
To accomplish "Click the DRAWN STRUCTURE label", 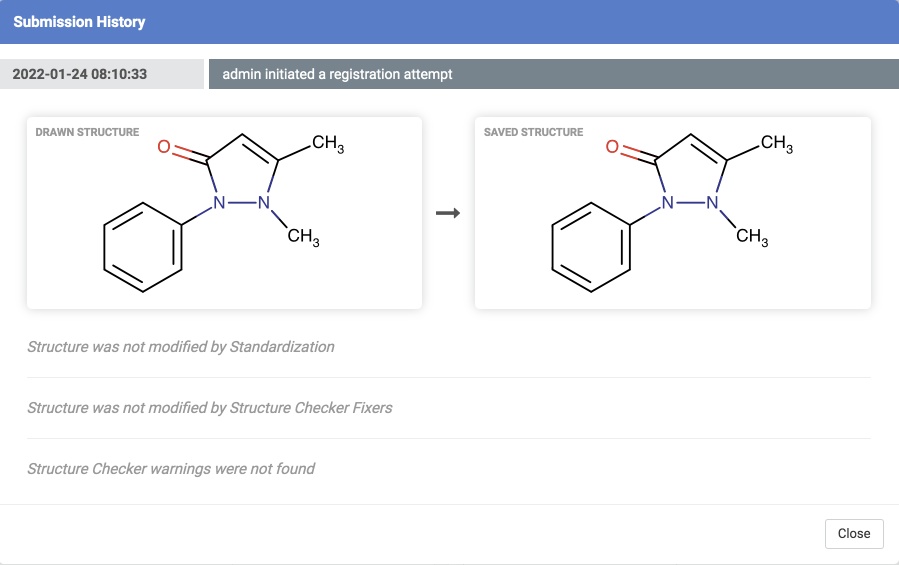I will (87, 132).
